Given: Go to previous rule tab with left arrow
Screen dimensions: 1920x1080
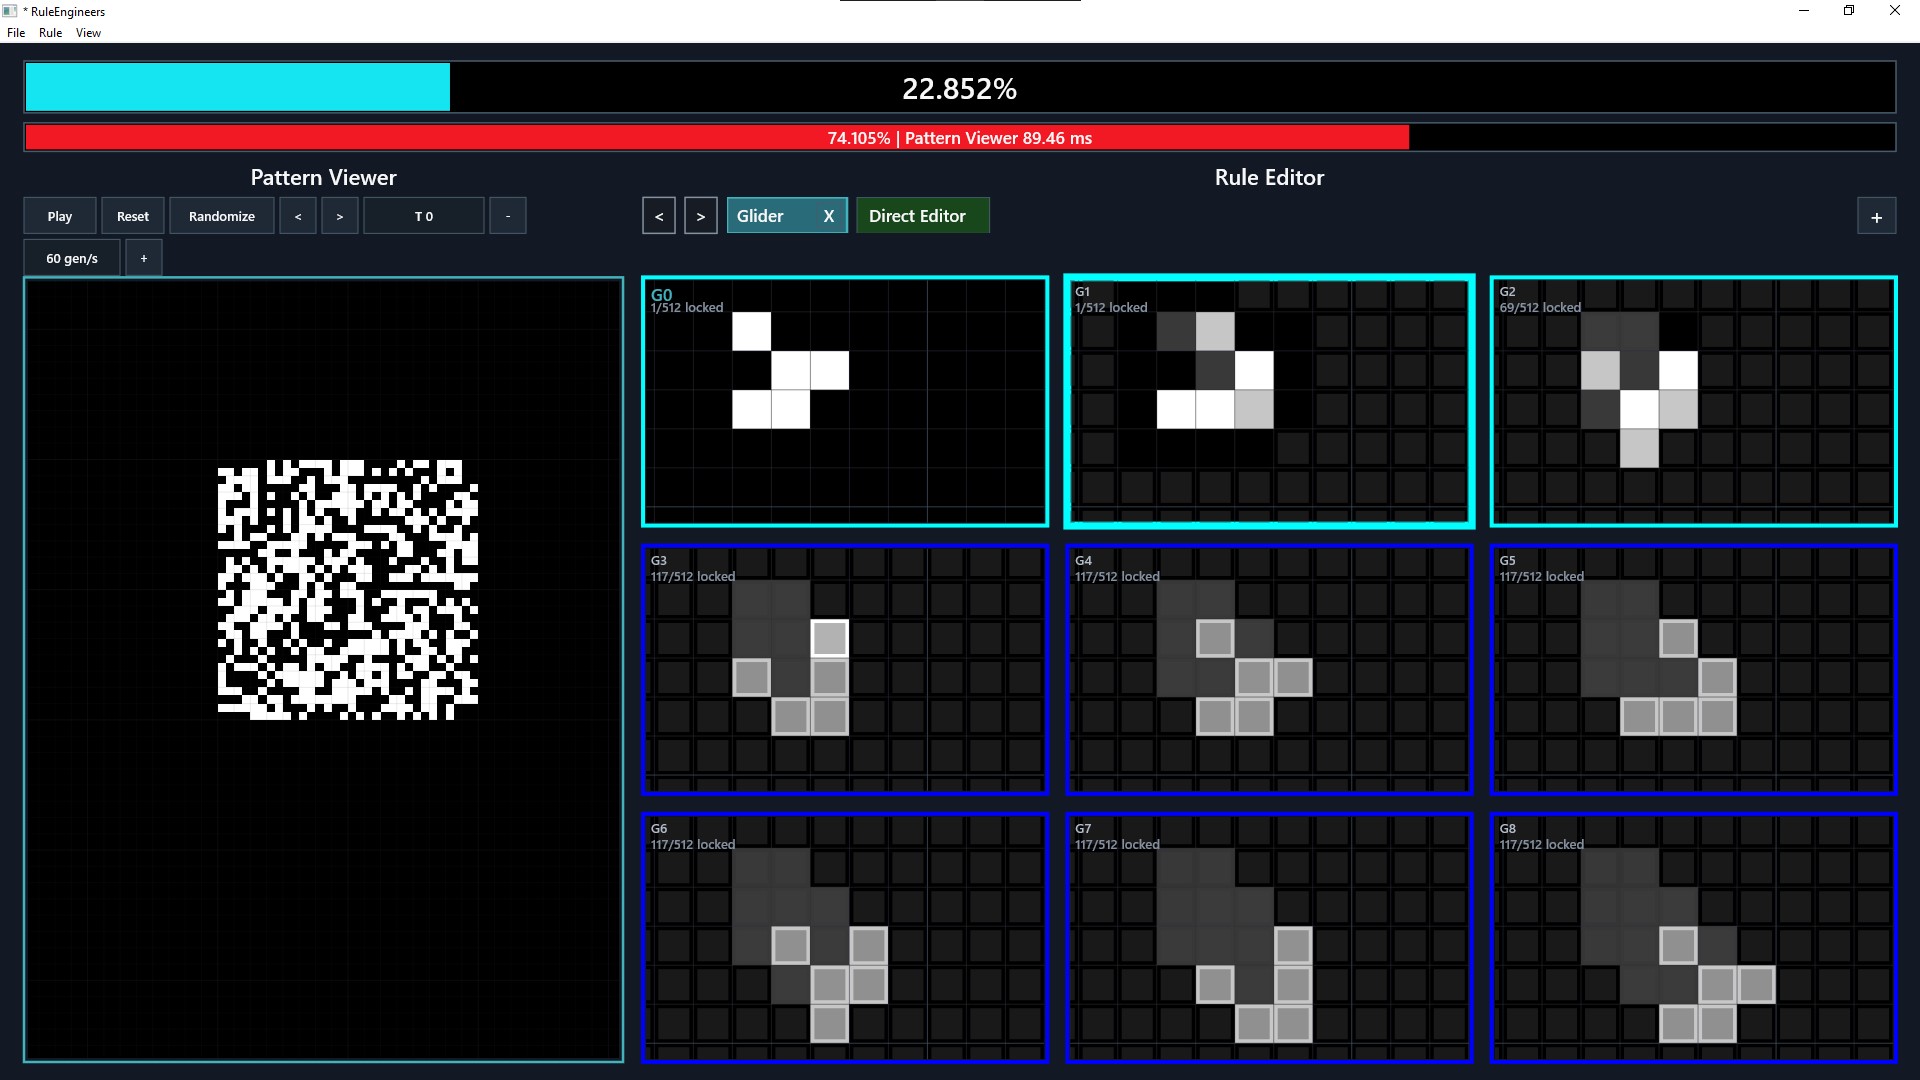Looking at the screenshot, I should pos(659,216).
